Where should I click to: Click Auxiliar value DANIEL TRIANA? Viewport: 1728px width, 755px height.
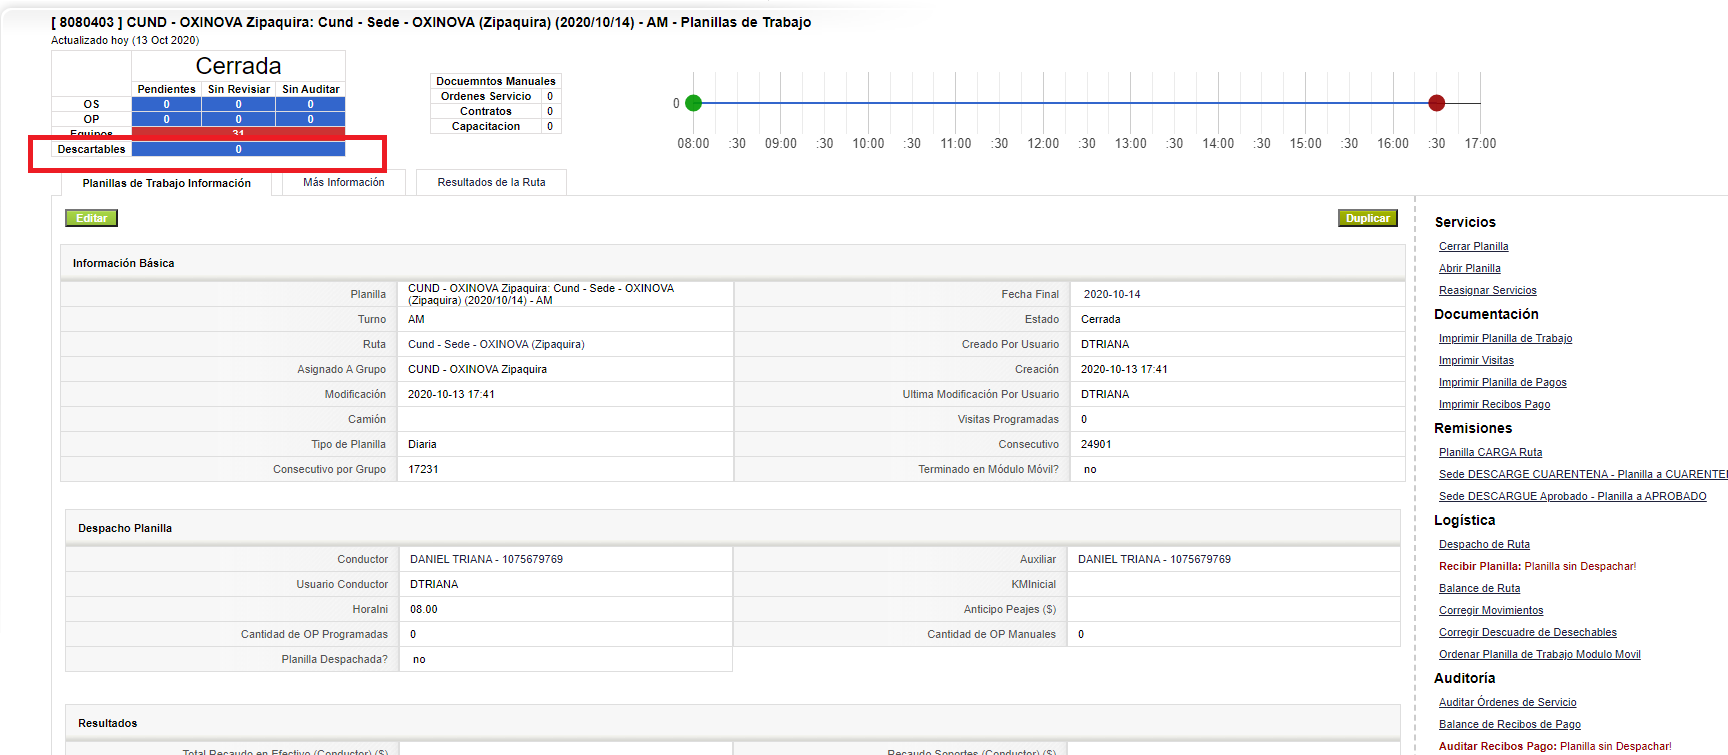[x=1154, y=559]
